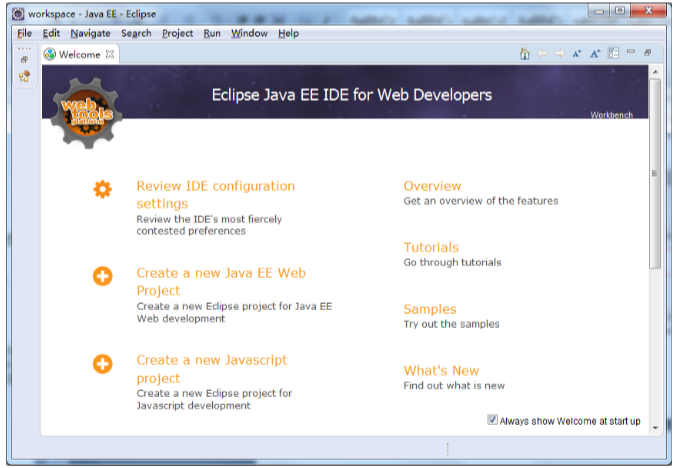Click the scrollbar up arrow
The height and width of the screenshot is (468, 677).
click(655, 72)
